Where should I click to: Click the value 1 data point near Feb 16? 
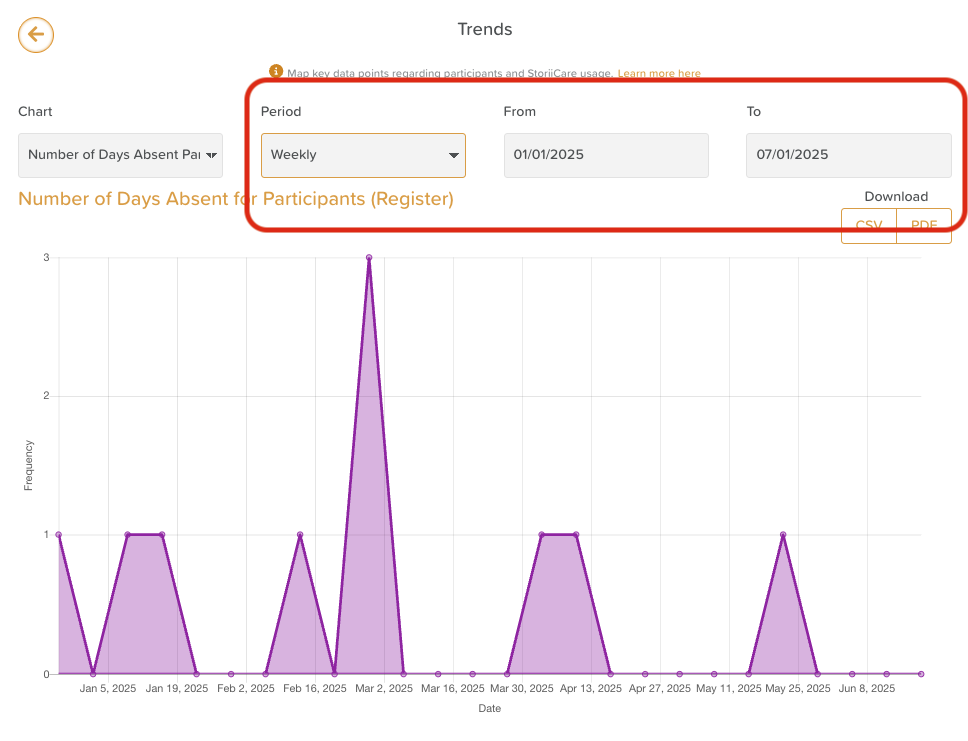(x=300, y=535)
